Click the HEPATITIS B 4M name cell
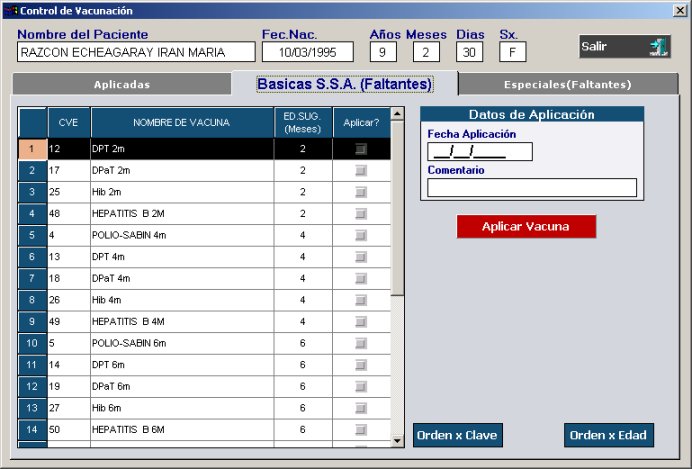The image size is (692, 469). [182, 322]
